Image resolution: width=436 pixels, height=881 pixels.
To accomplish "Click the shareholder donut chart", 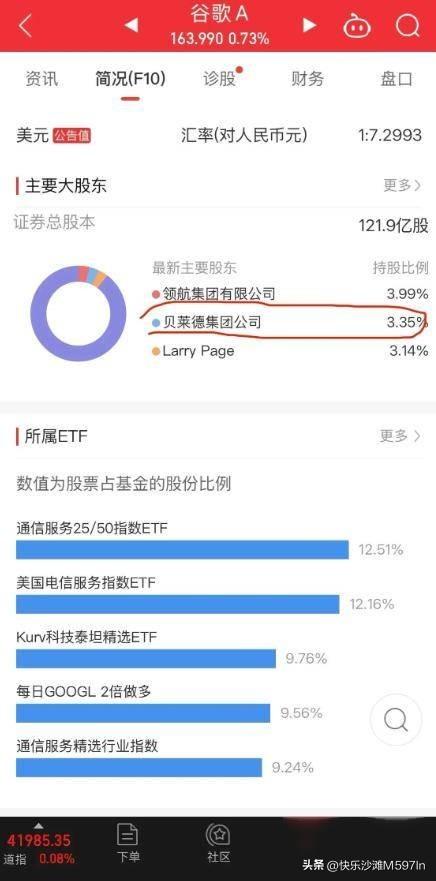I will [x=79, y=314].
